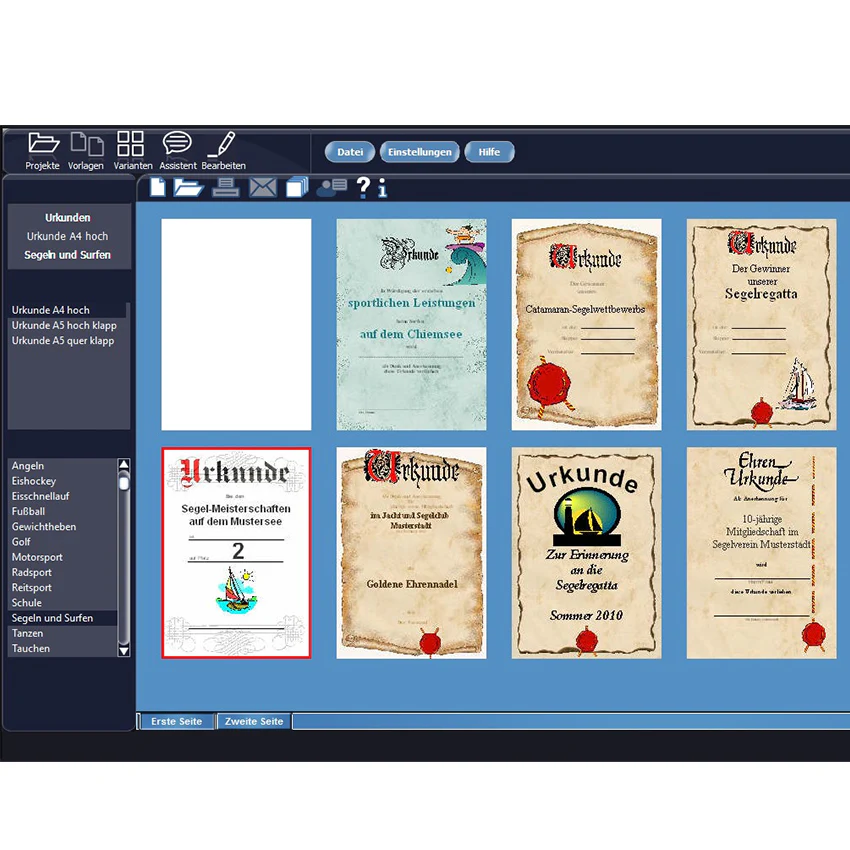Choose Angeln category in list
Screen dimensions: 850x850
(x=62, y=466)
